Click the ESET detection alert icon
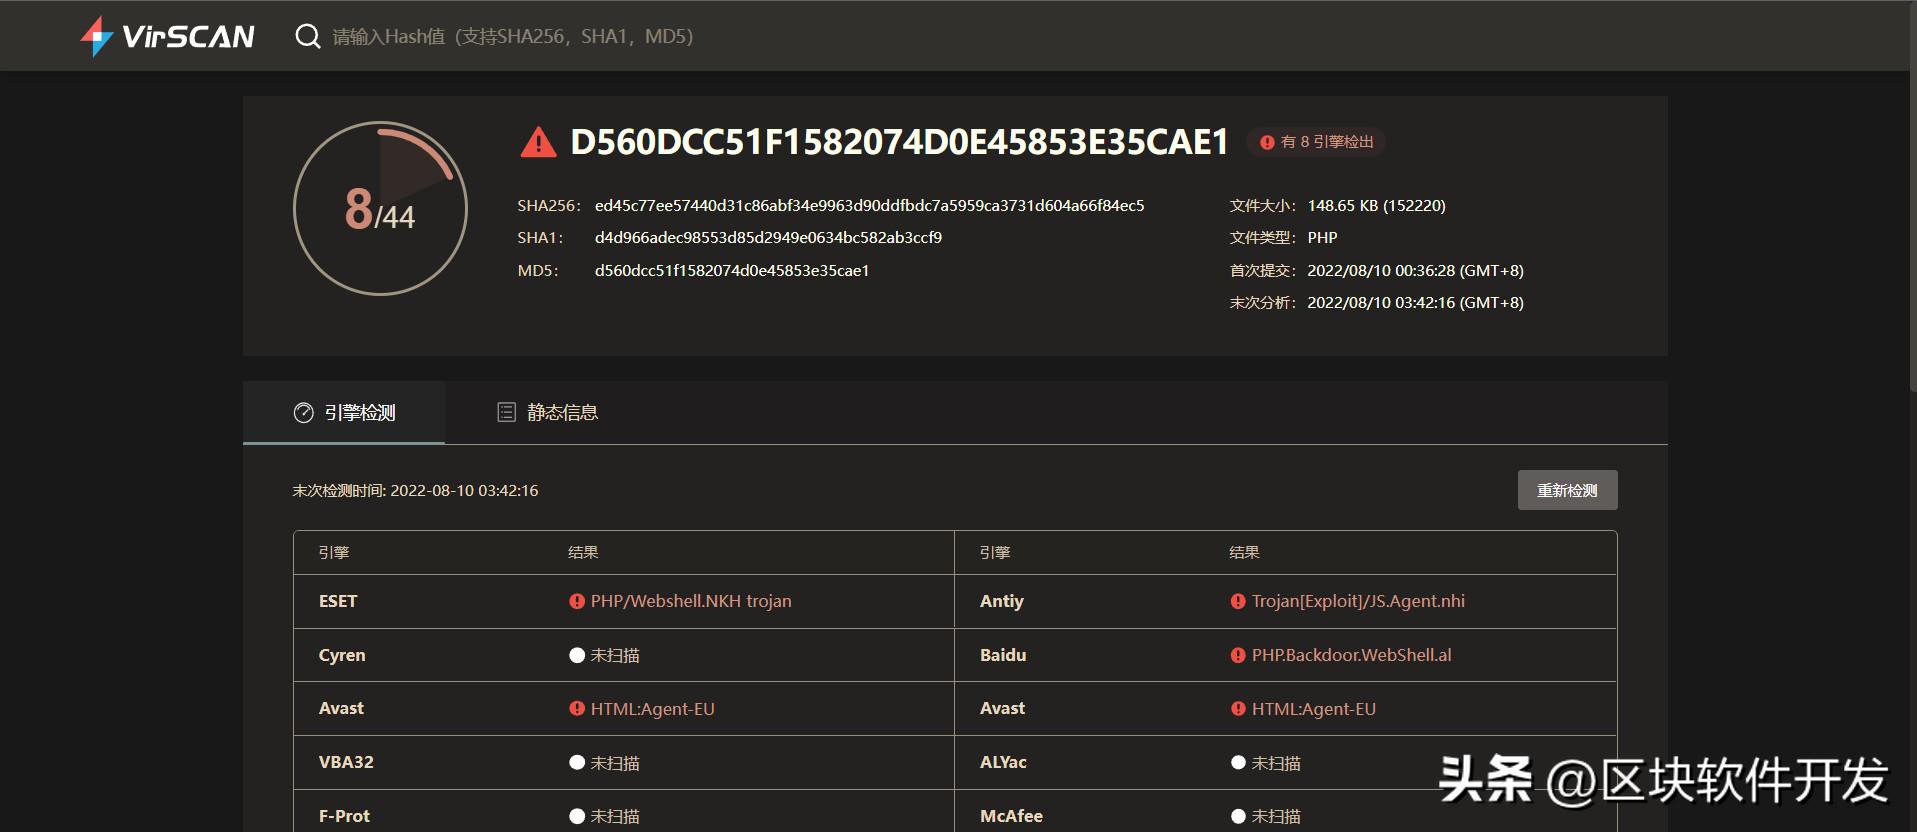 point(577,601)
